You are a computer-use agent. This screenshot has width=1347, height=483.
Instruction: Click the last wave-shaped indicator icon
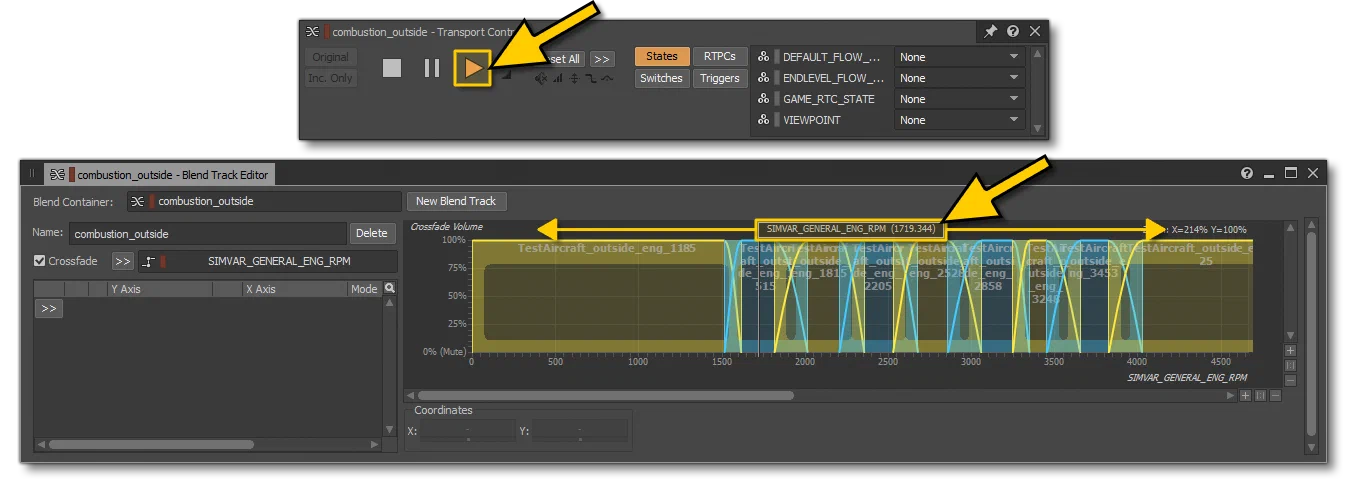tap(607, 79)
